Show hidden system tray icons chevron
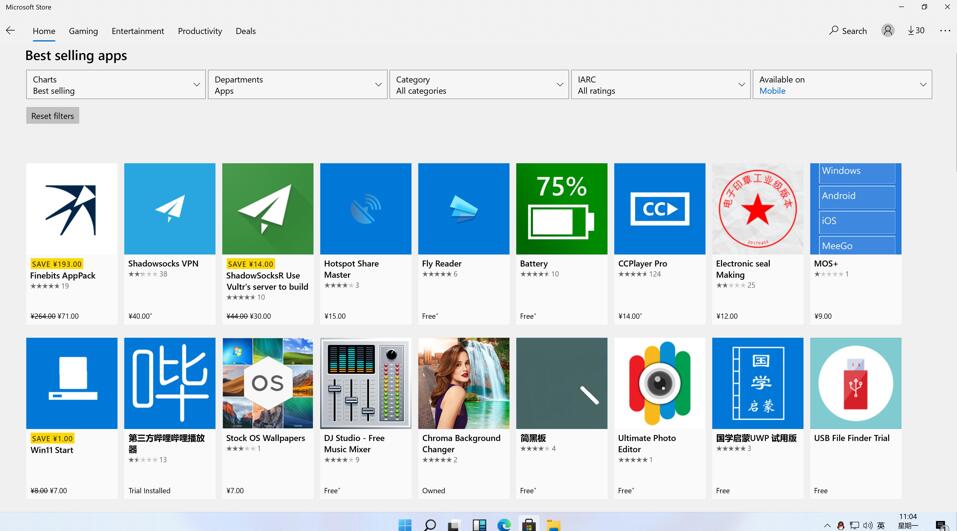Image resolution: width=957 pixels, height=531 pixels. [827, 526]
